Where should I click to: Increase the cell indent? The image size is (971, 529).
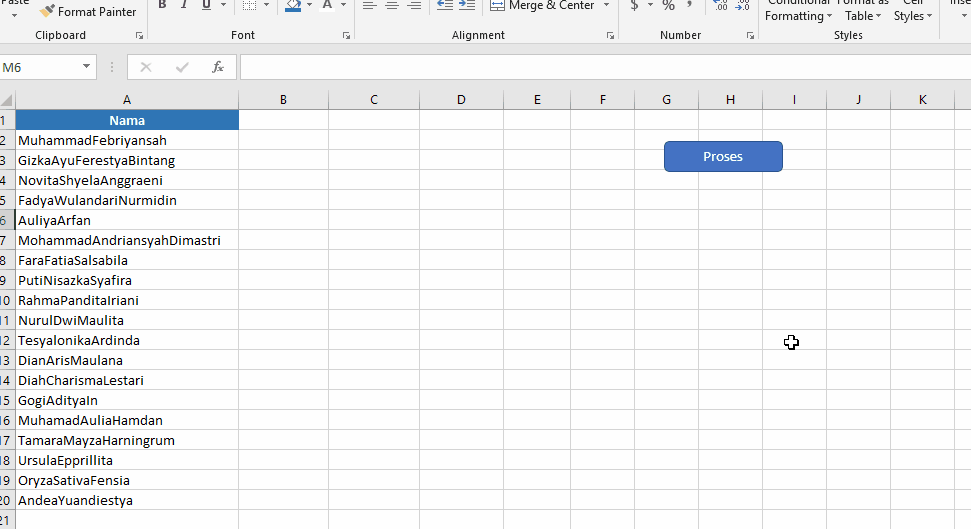[467, 5]
